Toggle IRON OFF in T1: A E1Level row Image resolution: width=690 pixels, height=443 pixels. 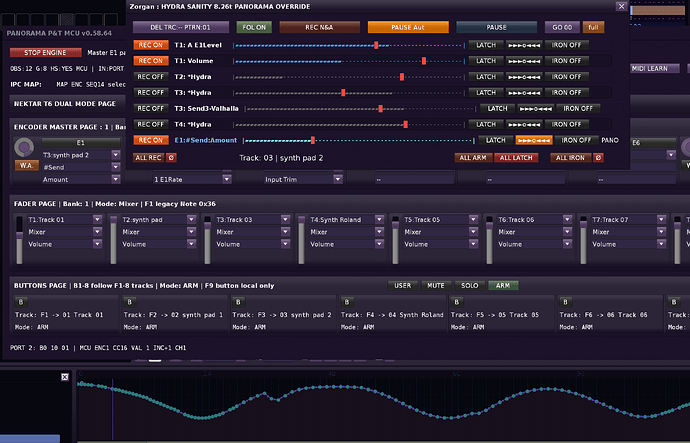[x=566, y=45]
